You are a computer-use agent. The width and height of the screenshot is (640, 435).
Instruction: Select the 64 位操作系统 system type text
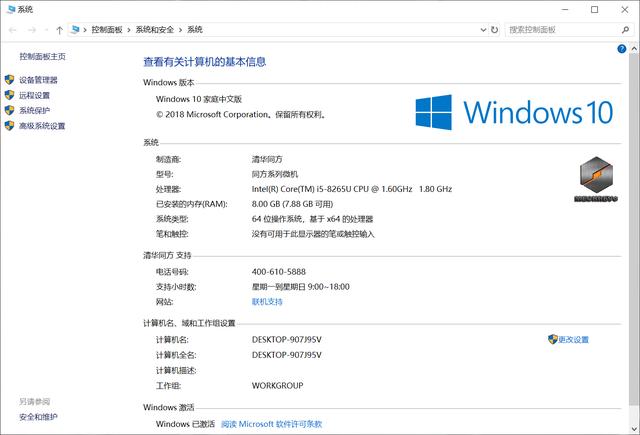point(312,219)
